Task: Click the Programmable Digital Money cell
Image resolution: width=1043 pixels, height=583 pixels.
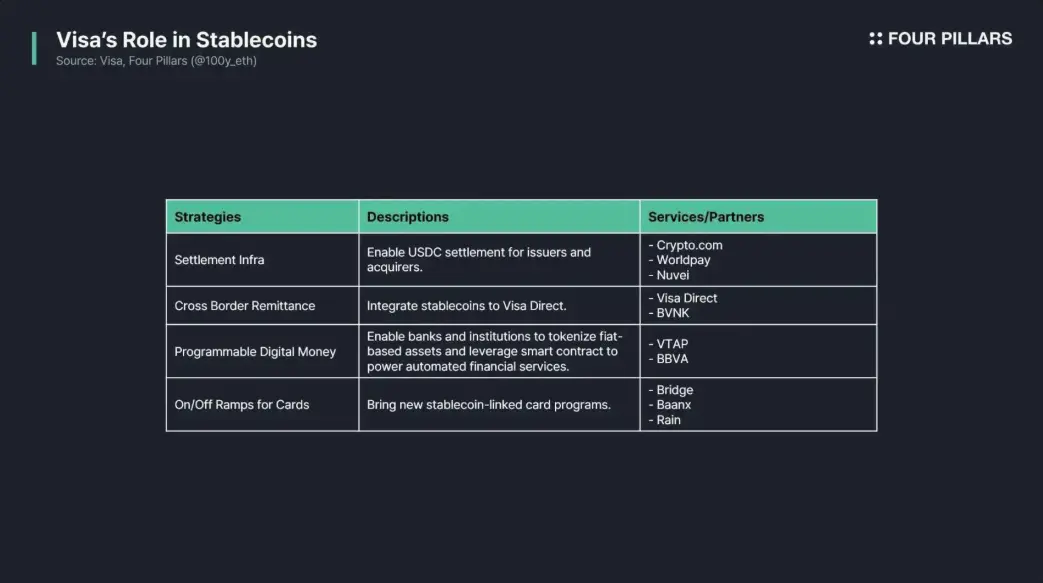Action: pos(262,351)
